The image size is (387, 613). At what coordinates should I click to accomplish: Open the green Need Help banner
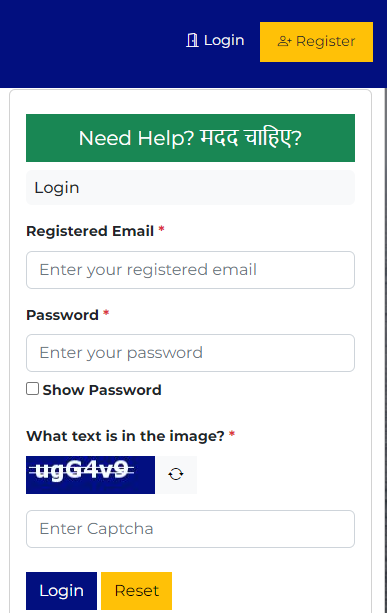[x=190, y=138]
